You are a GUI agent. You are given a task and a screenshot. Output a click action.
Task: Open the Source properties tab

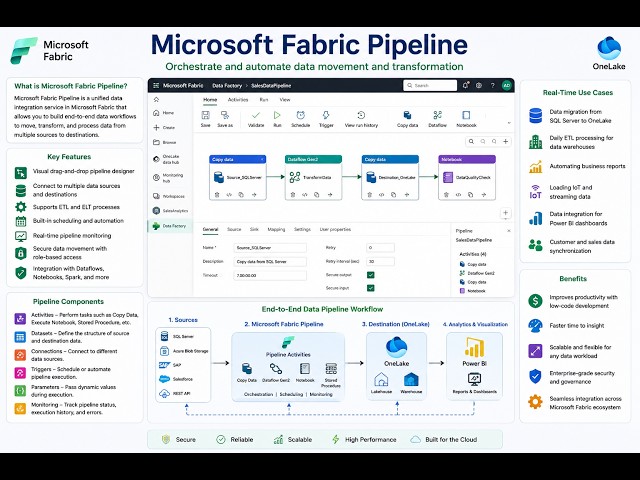[234, 229]
